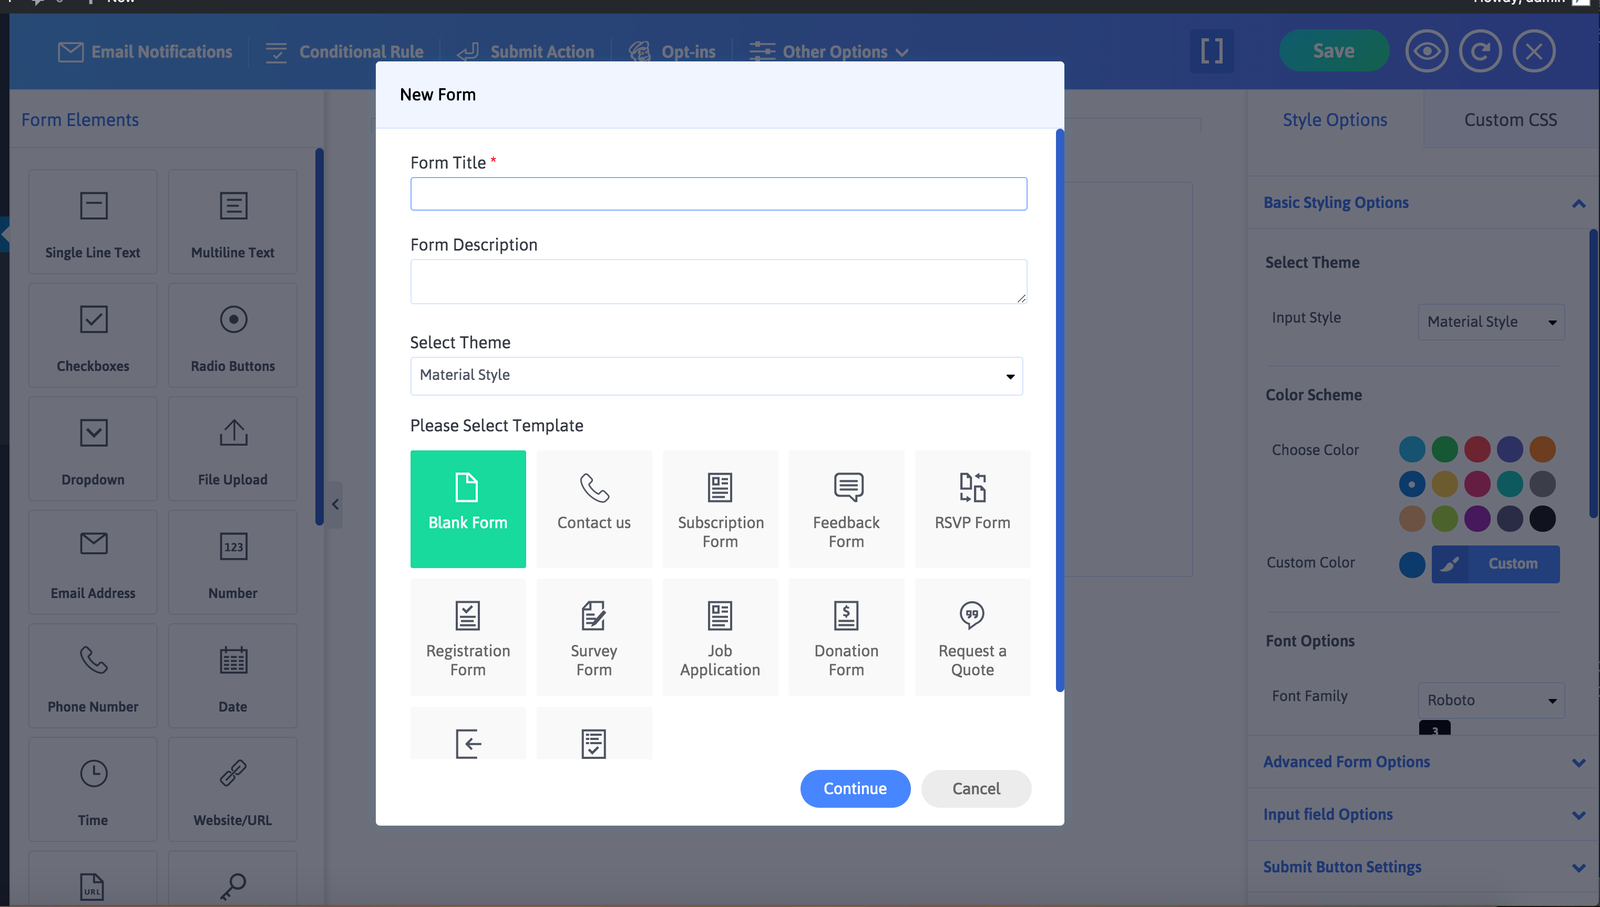
Task: Open the Font Family dropdown
Action: [x=1490, y=700]
